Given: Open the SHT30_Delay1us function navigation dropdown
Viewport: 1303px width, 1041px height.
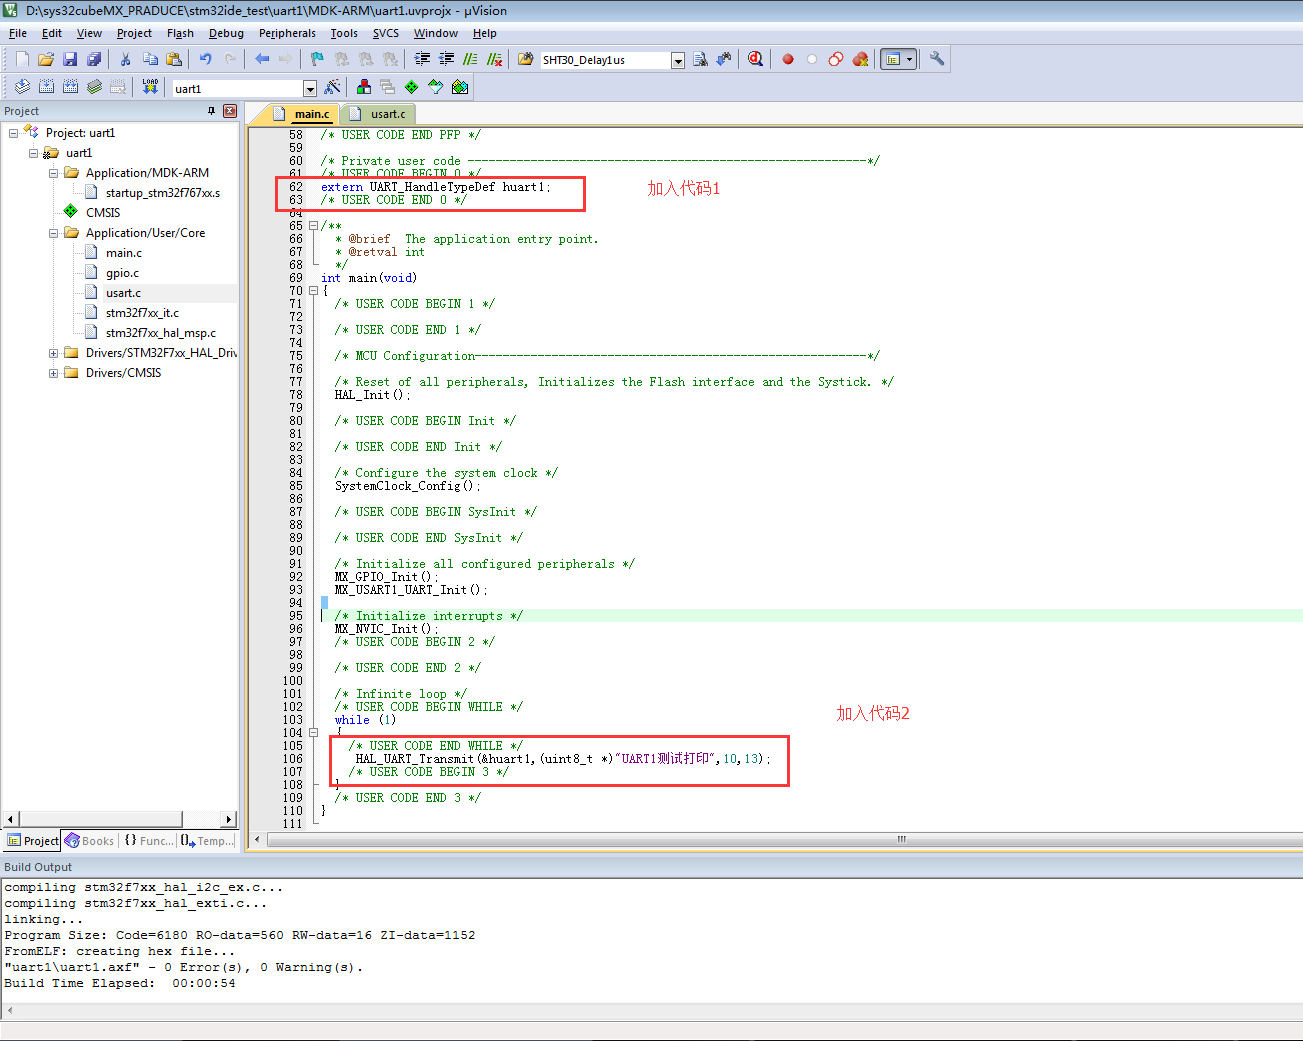Looking at the screenshot, I should pyautogui.click(x=679, y=59).
